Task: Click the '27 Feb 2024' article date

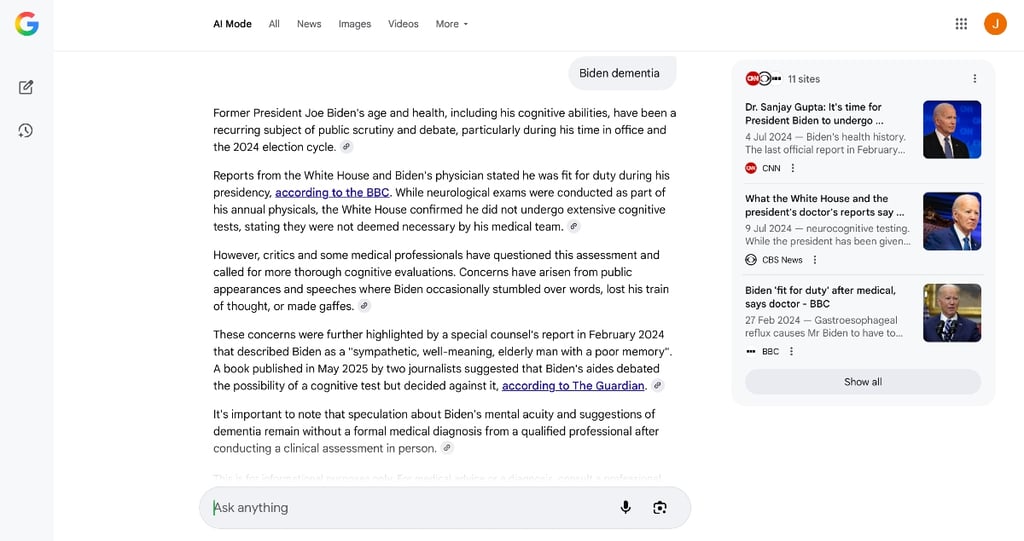Action: [x=772, y=320]
